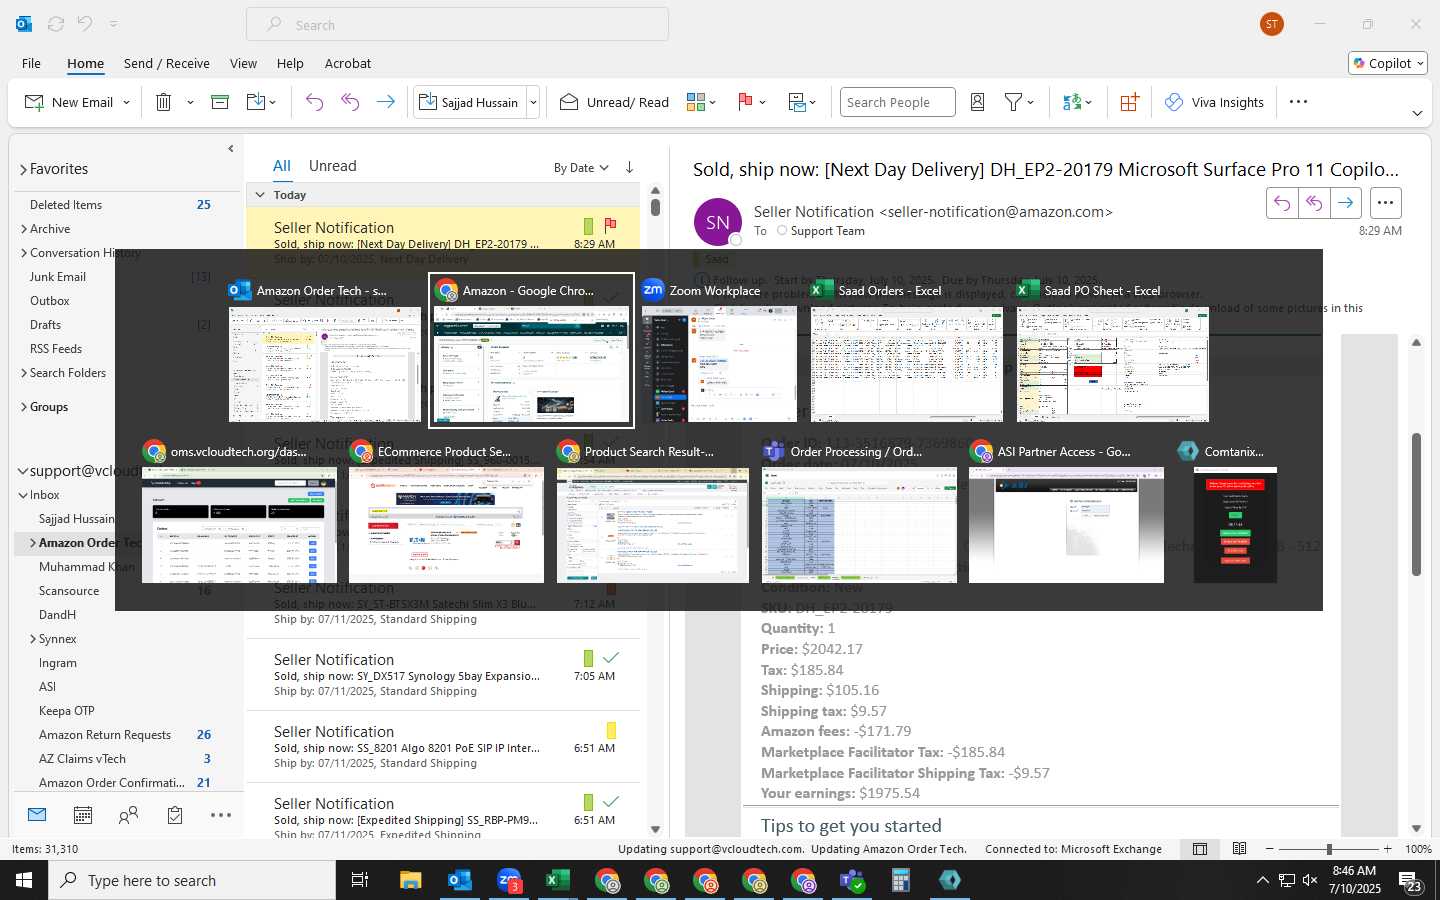Click the Copilot button
The width and height of the screenshot is (1440, 900).
1388,63
